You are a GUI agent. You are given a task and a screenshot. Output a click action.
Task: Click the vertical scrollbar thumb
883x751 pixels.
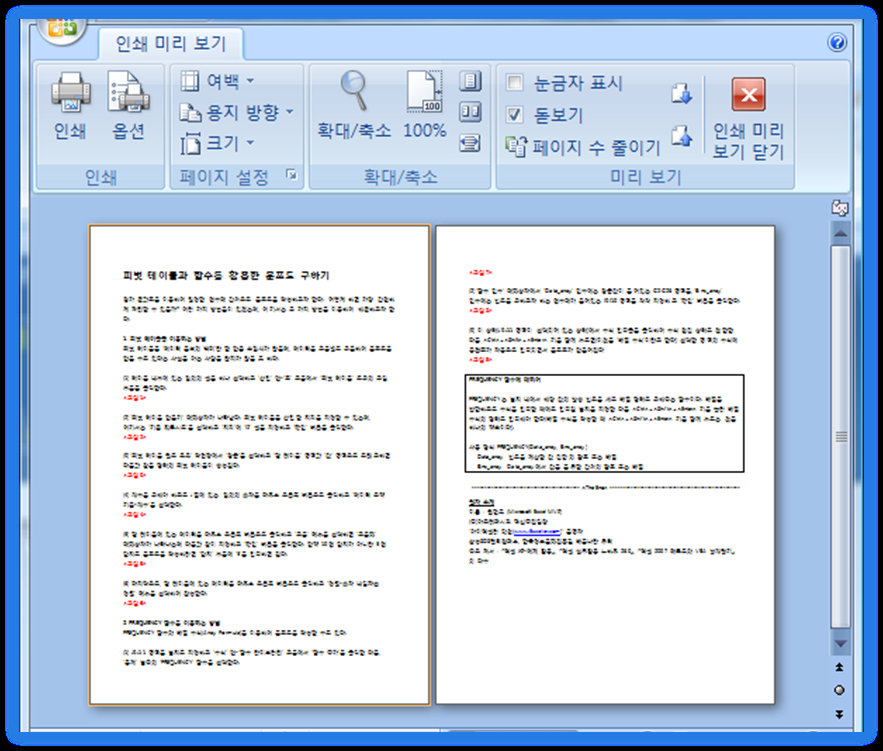[x=840, y=436]
